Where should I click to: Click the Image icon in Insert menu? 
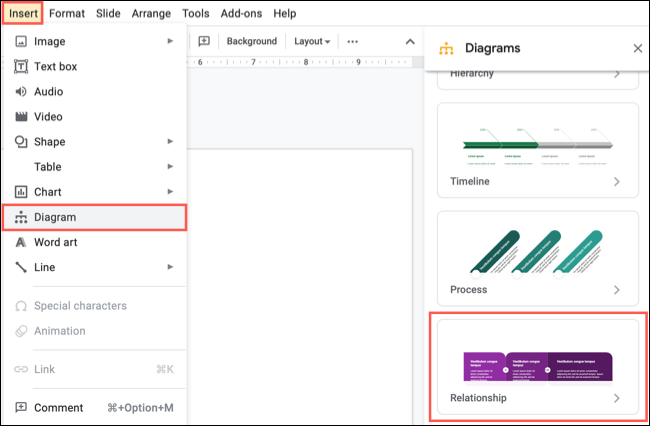coord(21,41)
